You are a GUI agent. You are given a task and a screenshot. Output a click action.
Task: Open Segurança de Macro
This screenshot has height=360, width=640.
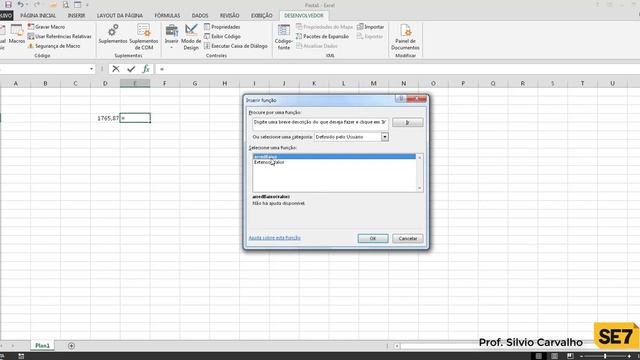tap(54, 46)
